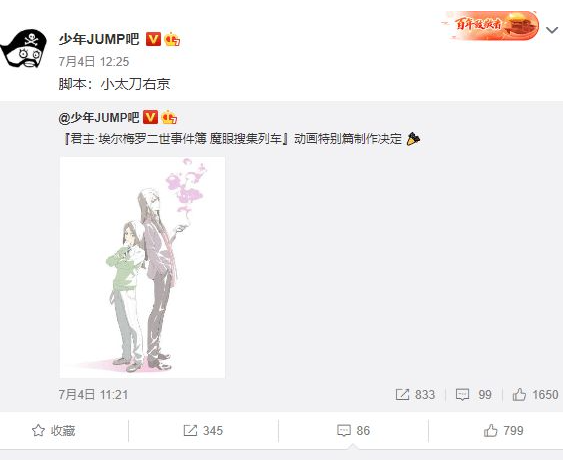Like this post with 799 likes
Image resolution: width=563 pixels, height=460 pixels.
[504, 430]
